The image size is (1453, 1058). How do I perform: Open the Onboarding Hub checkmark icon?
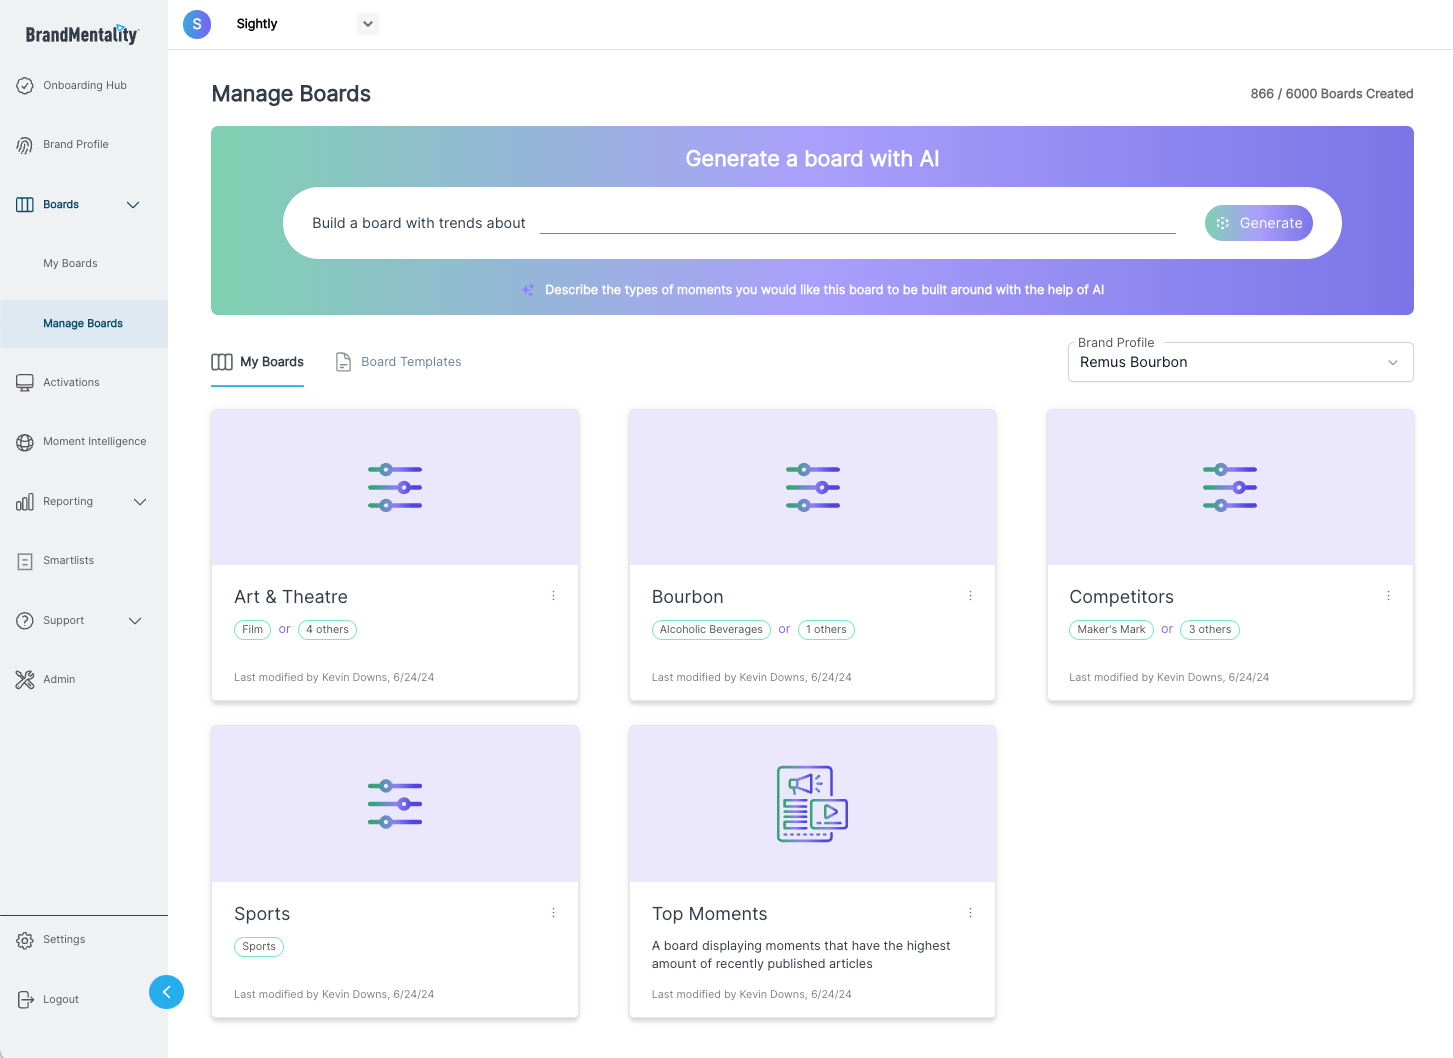click(x=25, y=86)
